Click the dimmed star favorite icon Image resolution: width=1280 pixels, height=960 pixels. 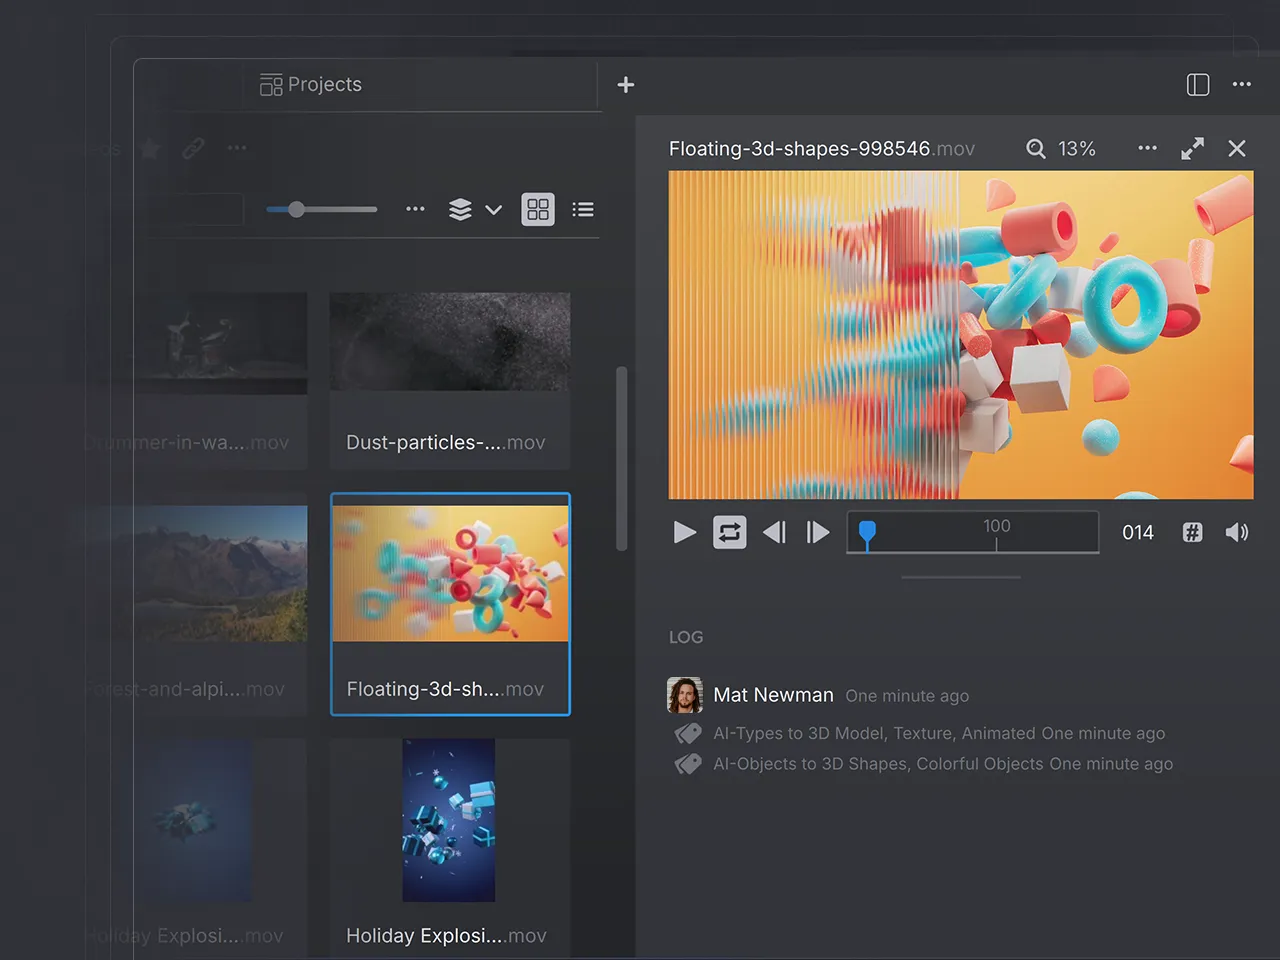[150, 149]
